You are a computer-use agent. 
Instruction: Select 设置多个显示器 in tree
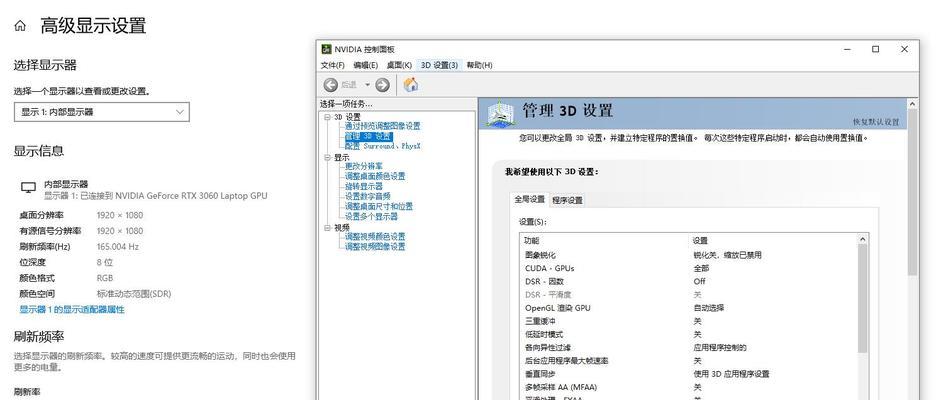point(371,216)
